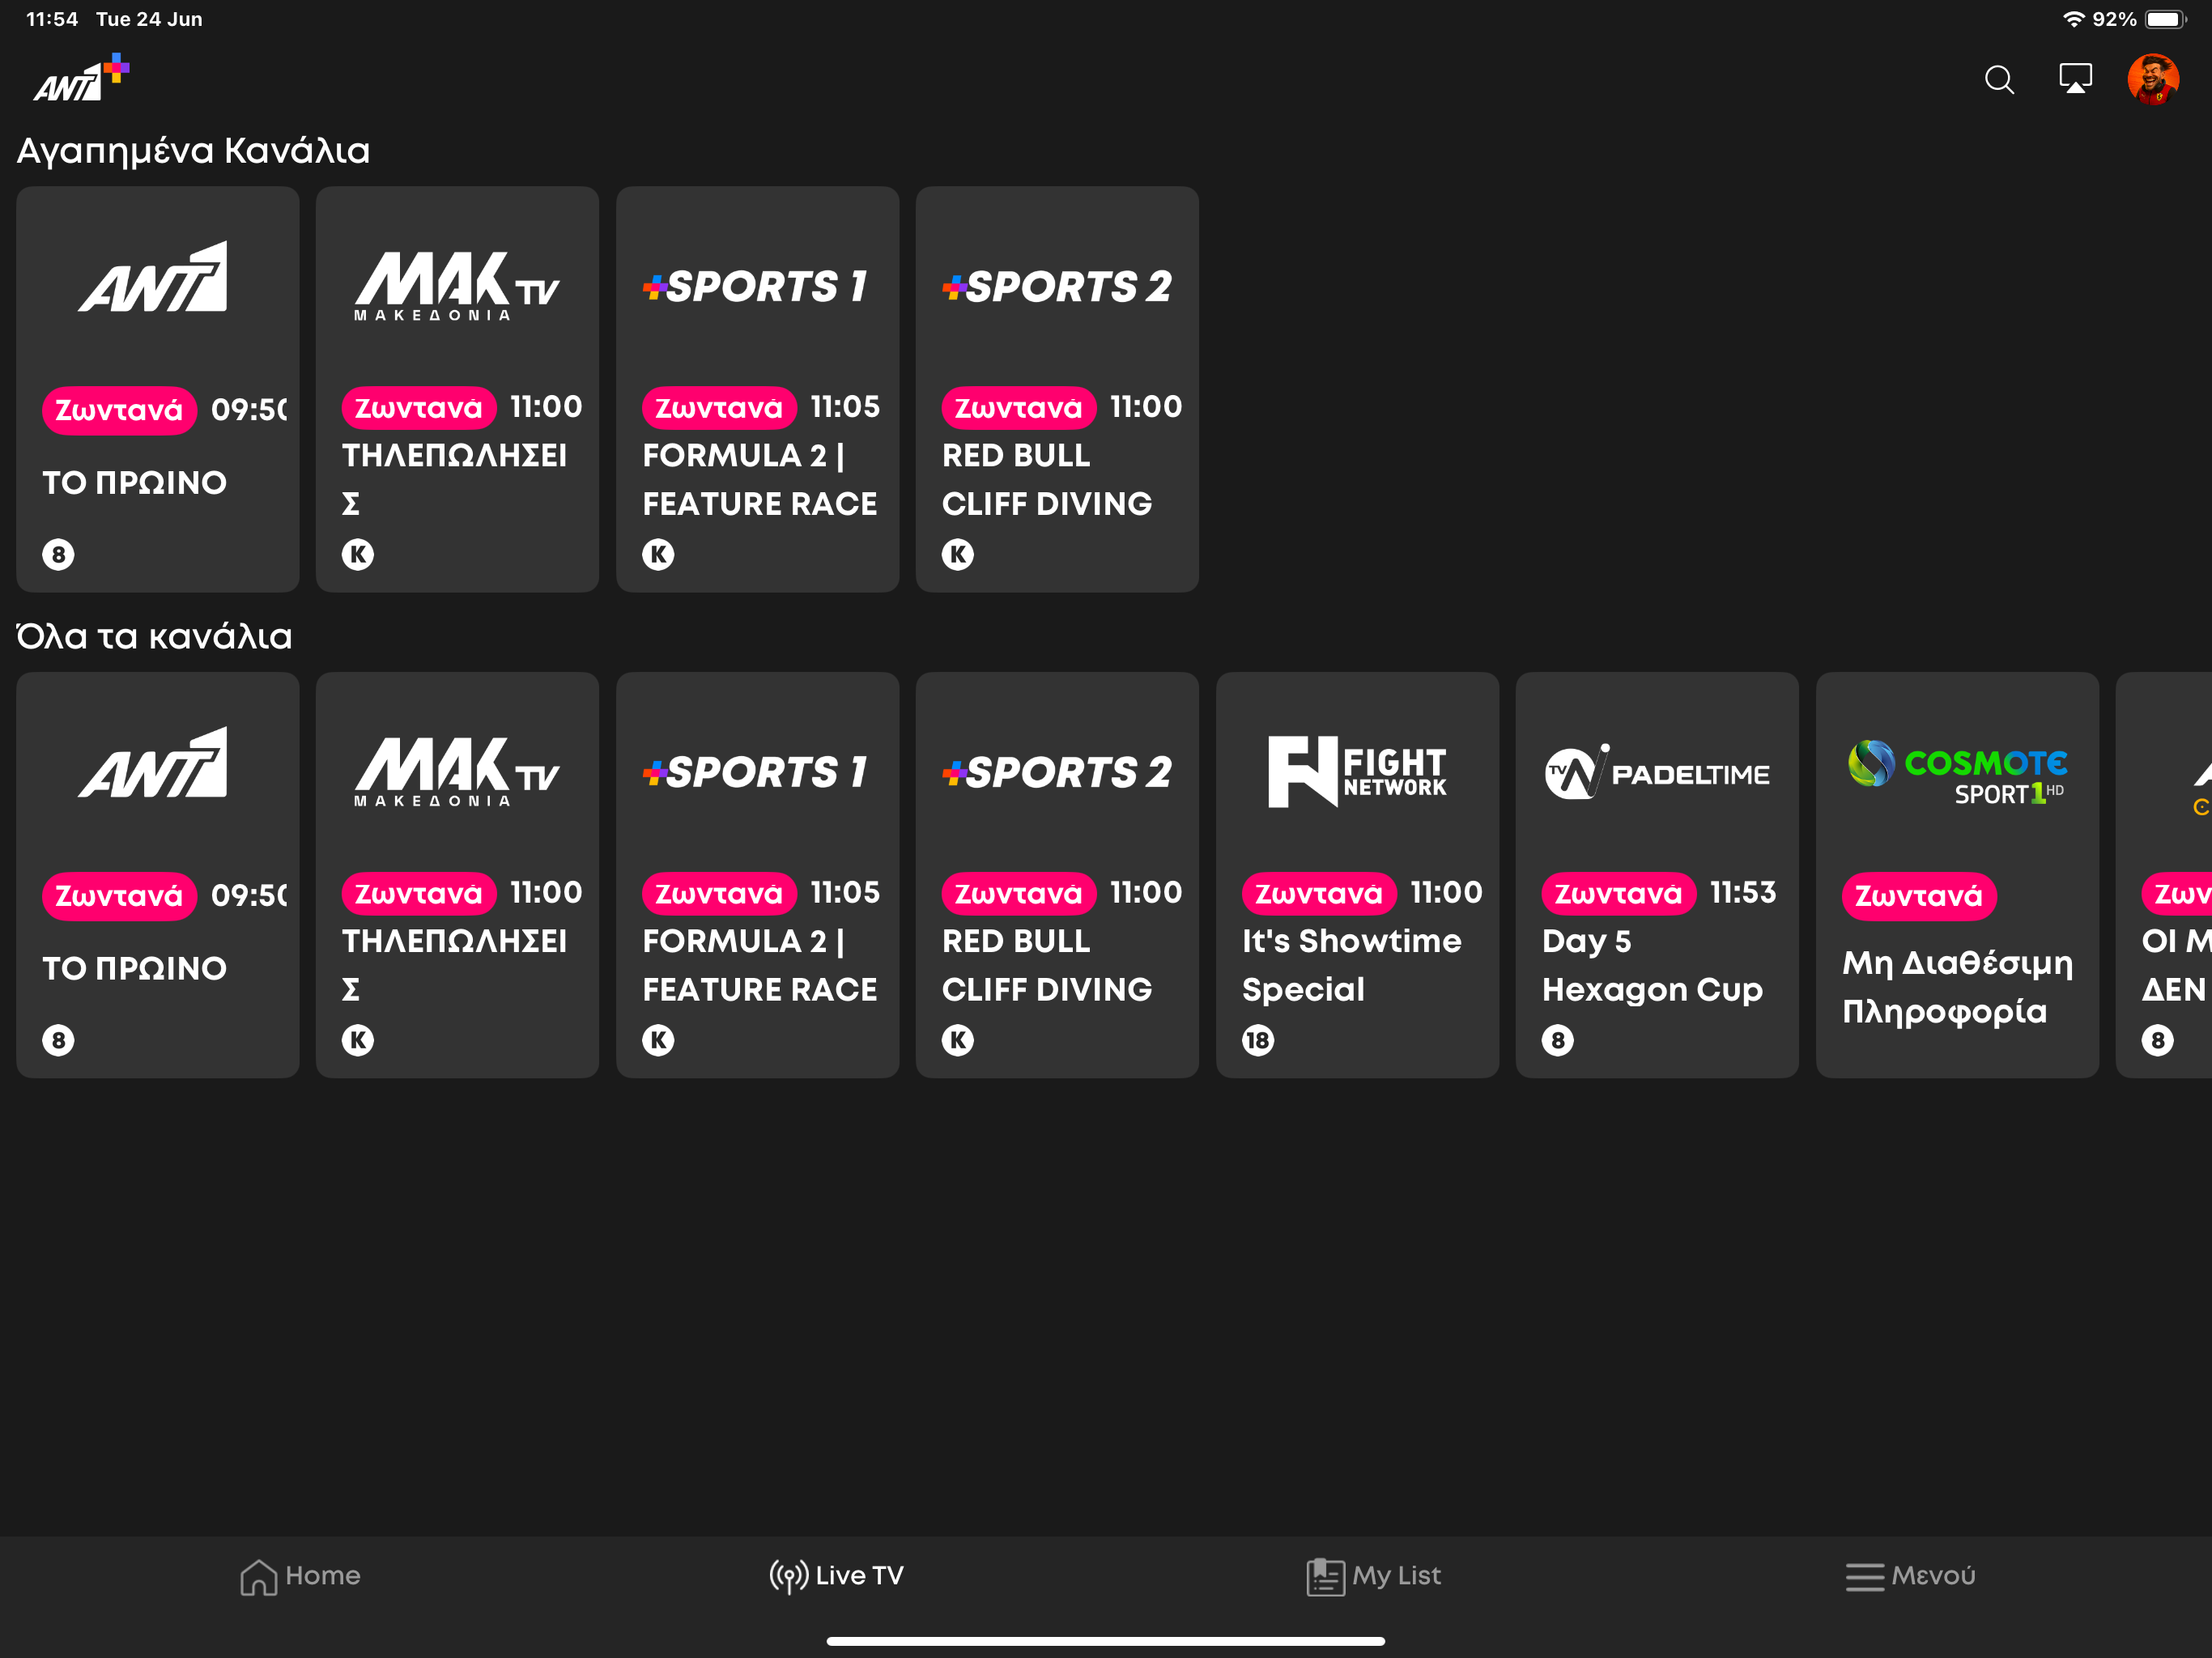2212x1658 pixels.
Task: Tap MAK TV logo in Αγαπημένα Κανάλια
Action: (x=456, y=285)
